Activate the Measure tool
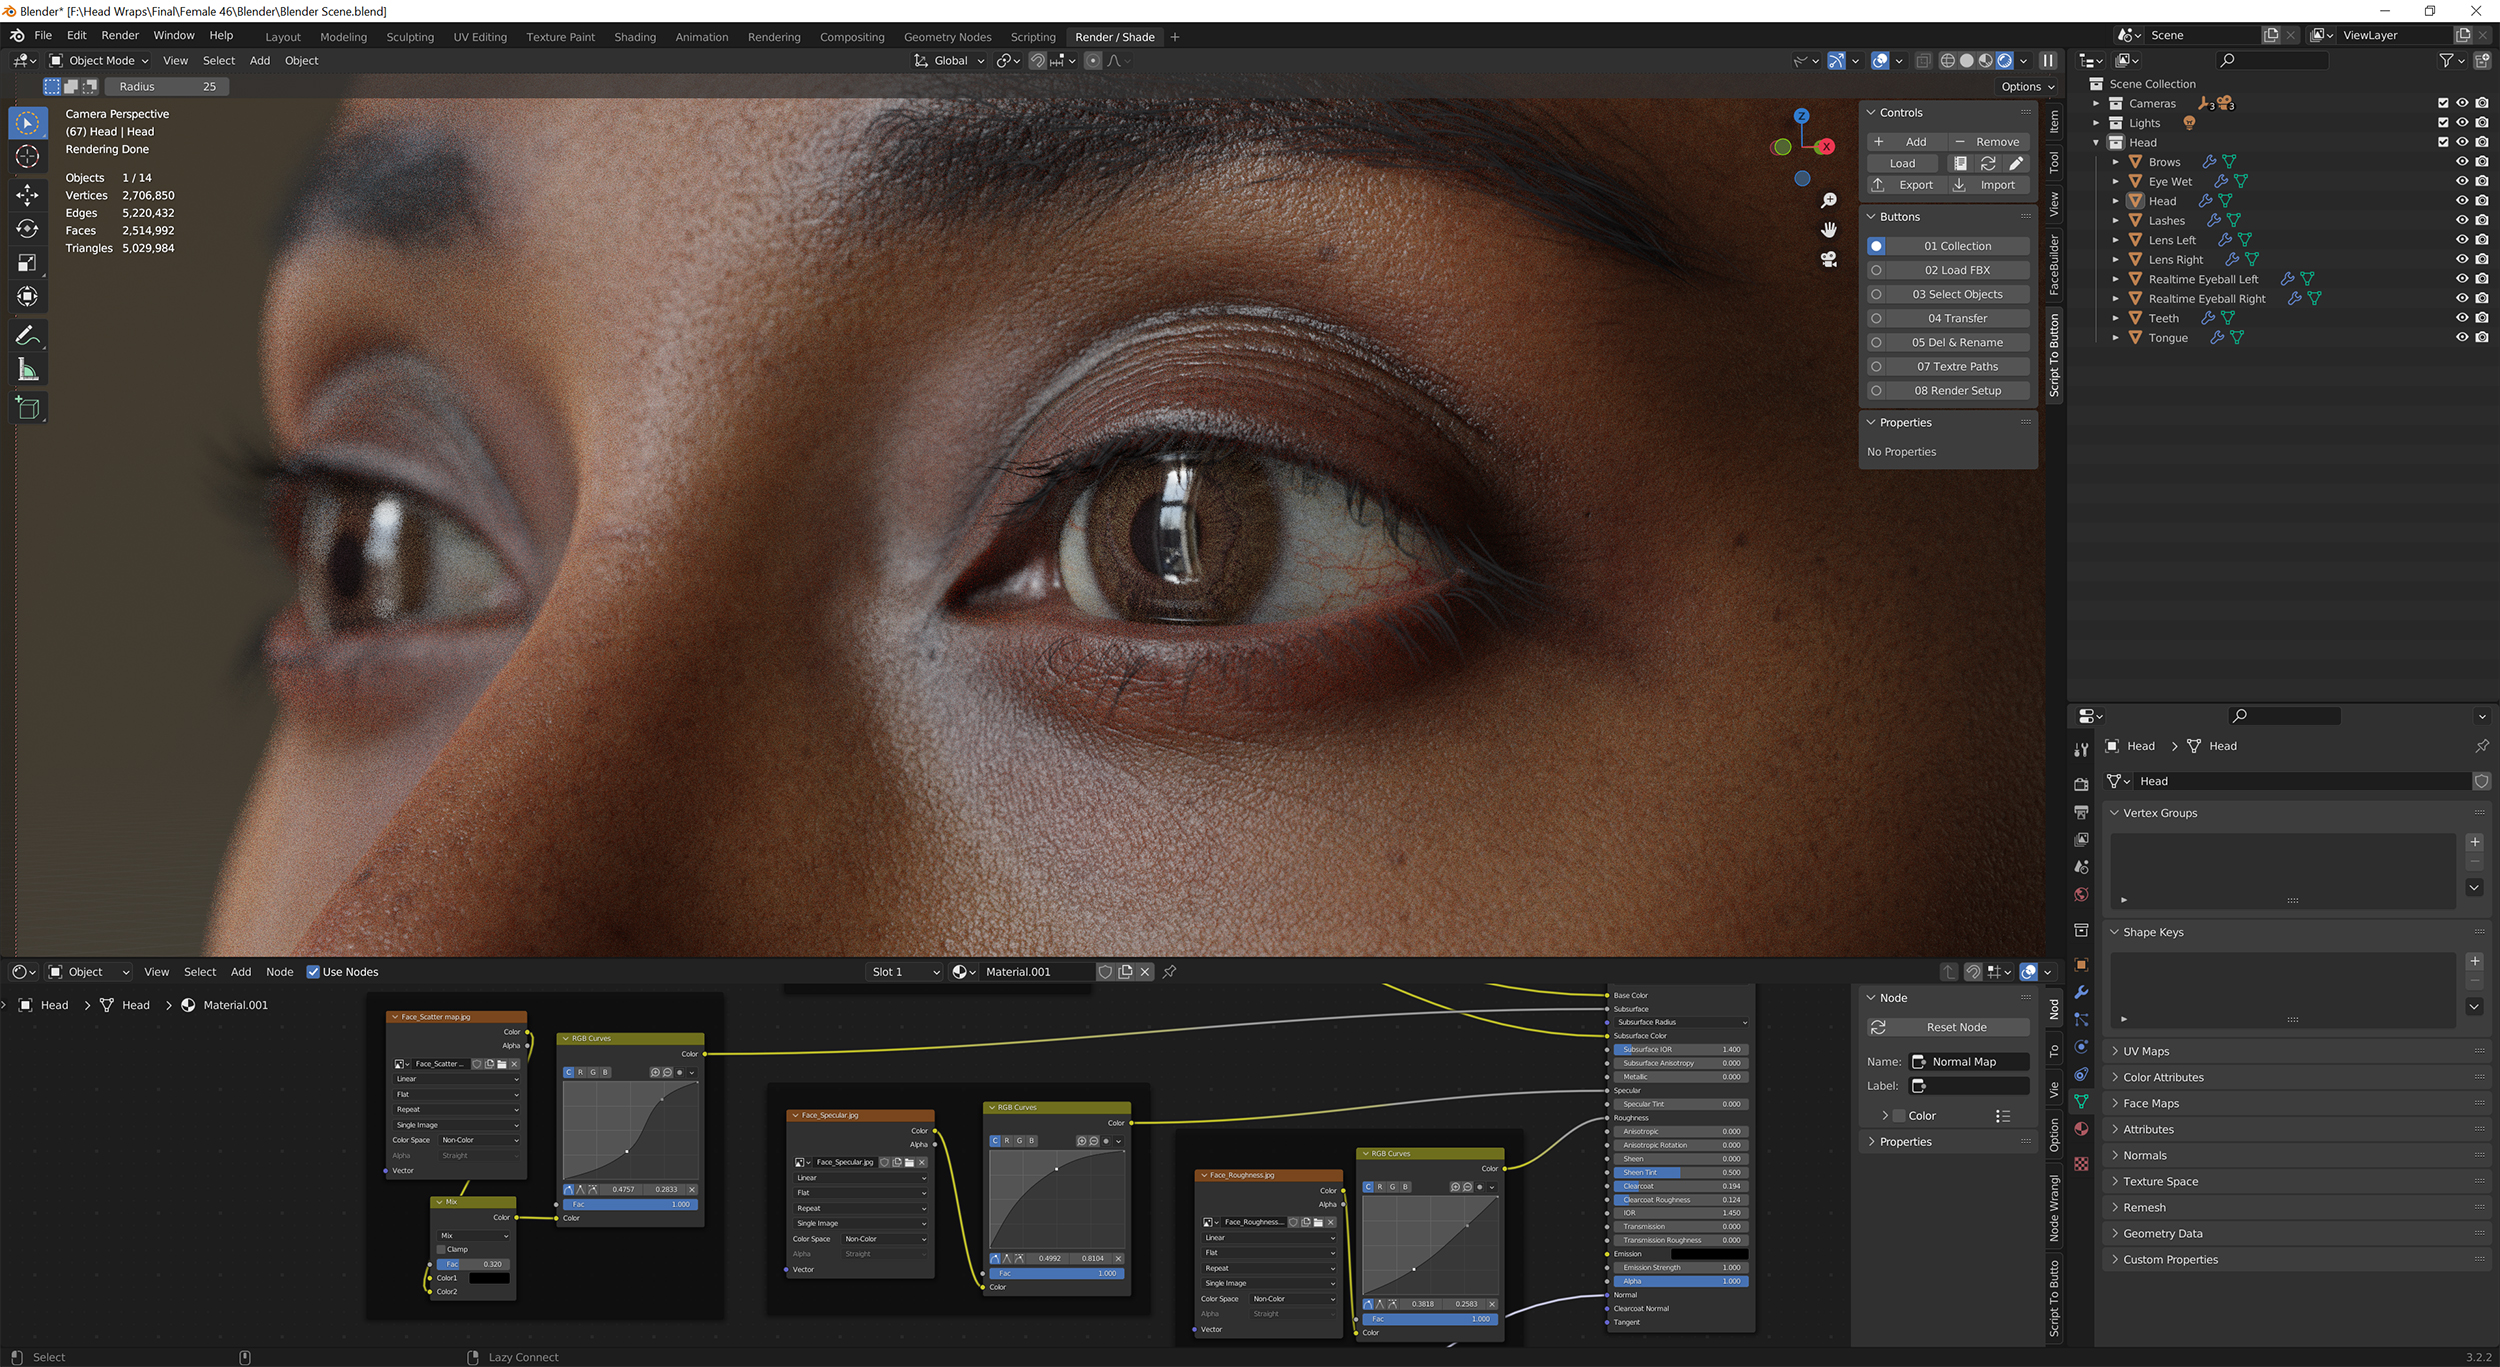The height and width of the screenshot is (1367, 2500). tap(27, 368)
